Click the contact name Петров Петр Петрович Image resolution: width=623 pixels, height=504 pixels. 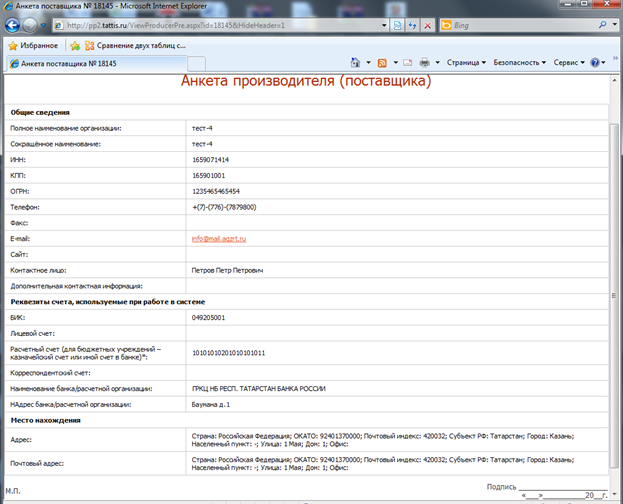(x=227, y=270)
